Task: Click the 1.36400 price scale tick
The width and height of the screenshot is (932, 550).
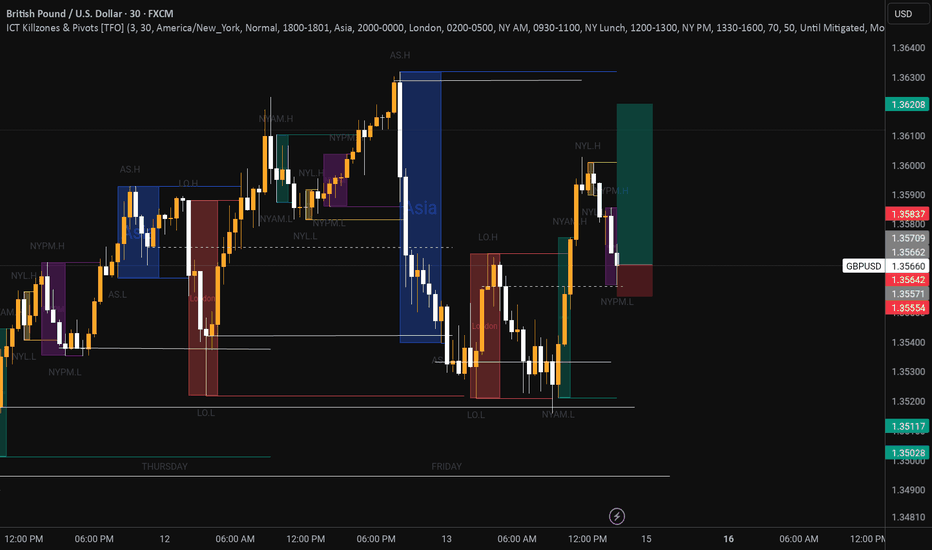Action: [x=908, y=48]
